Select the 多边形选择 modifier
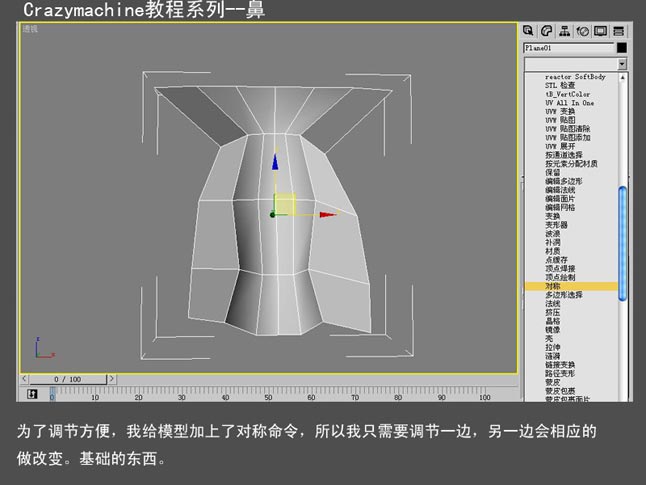 coord(564,295)
